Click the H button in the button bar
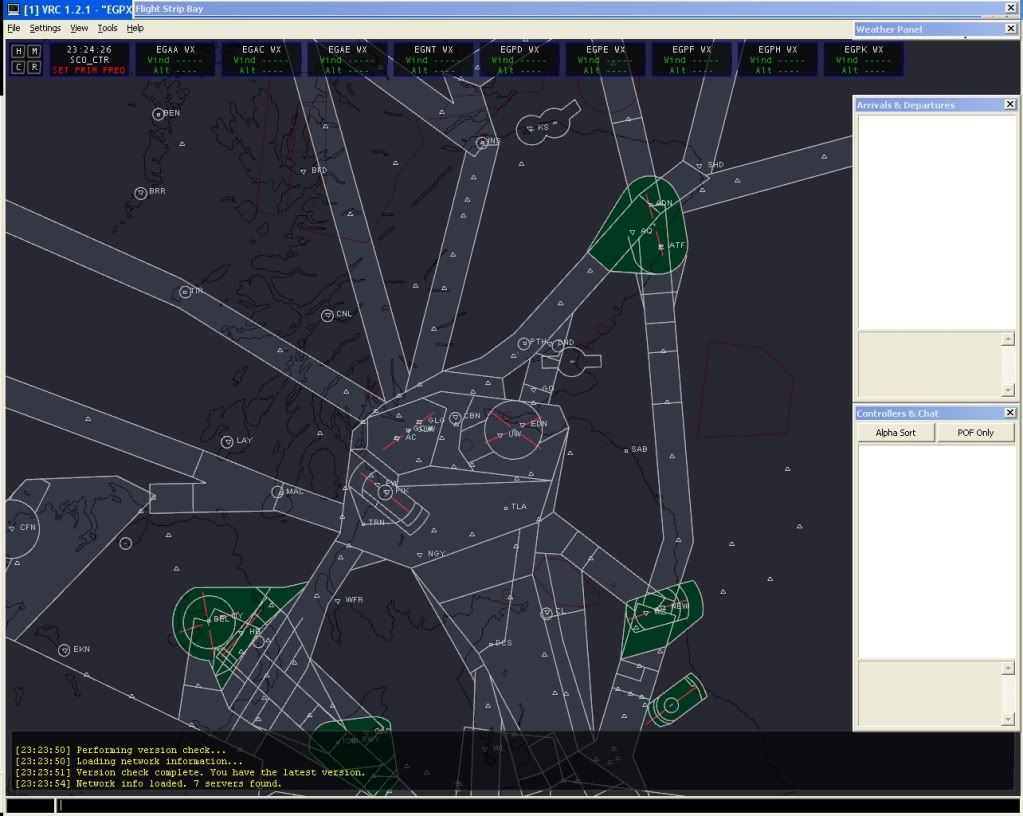Screen dimensions: 1023x816 click(18, 51)
